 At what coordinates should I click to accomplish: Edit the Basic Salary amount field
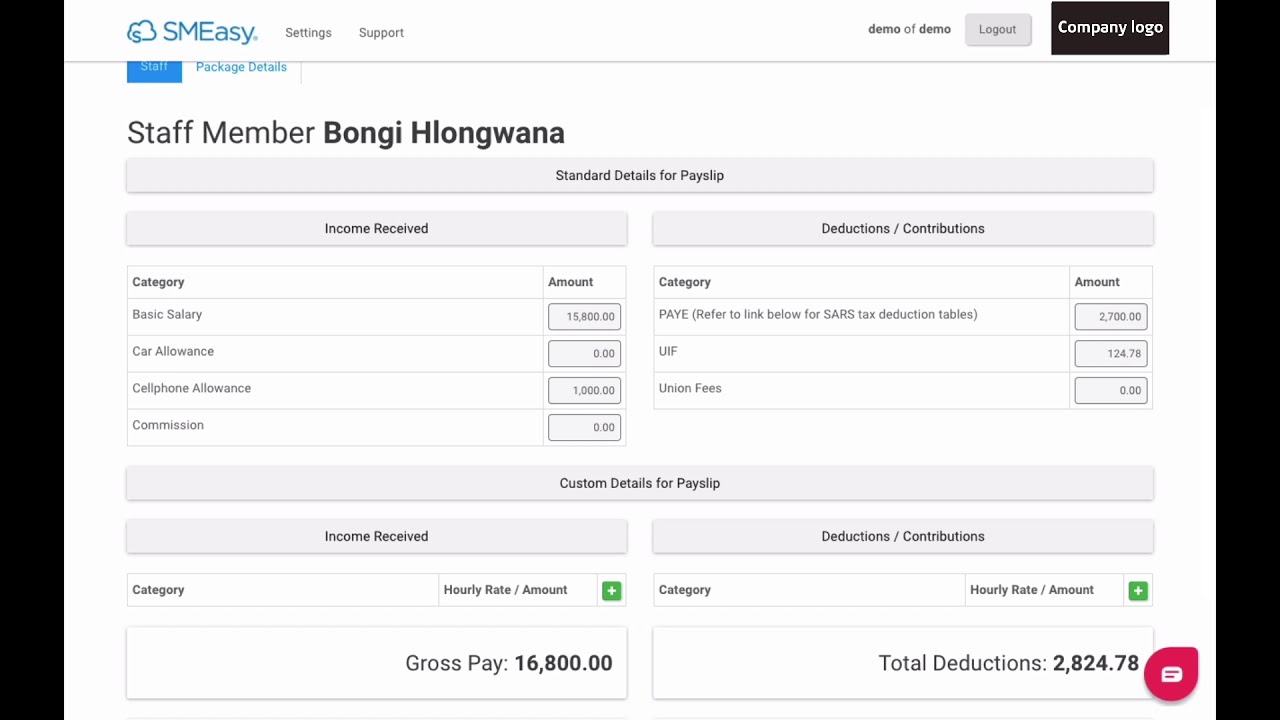pos(584,317)
